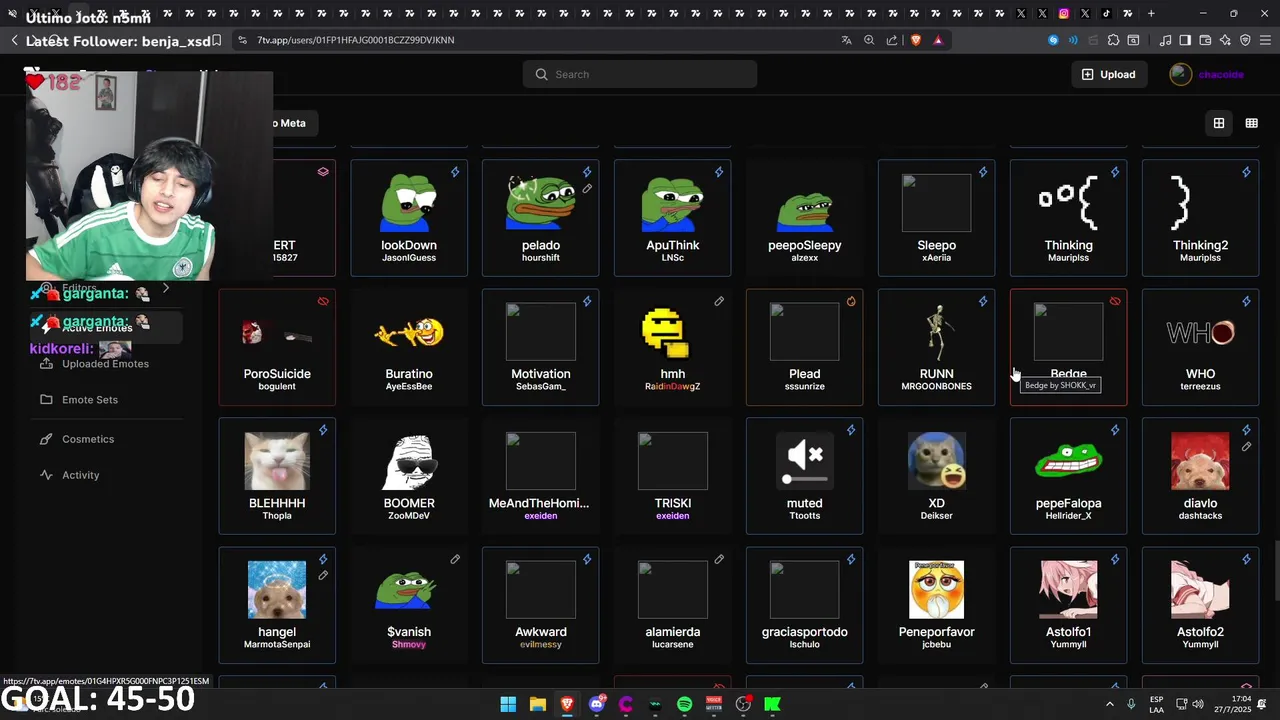Open File Explorer from the taskbar
Viewport: 1280px width, 720px height.
pos(538,704)
